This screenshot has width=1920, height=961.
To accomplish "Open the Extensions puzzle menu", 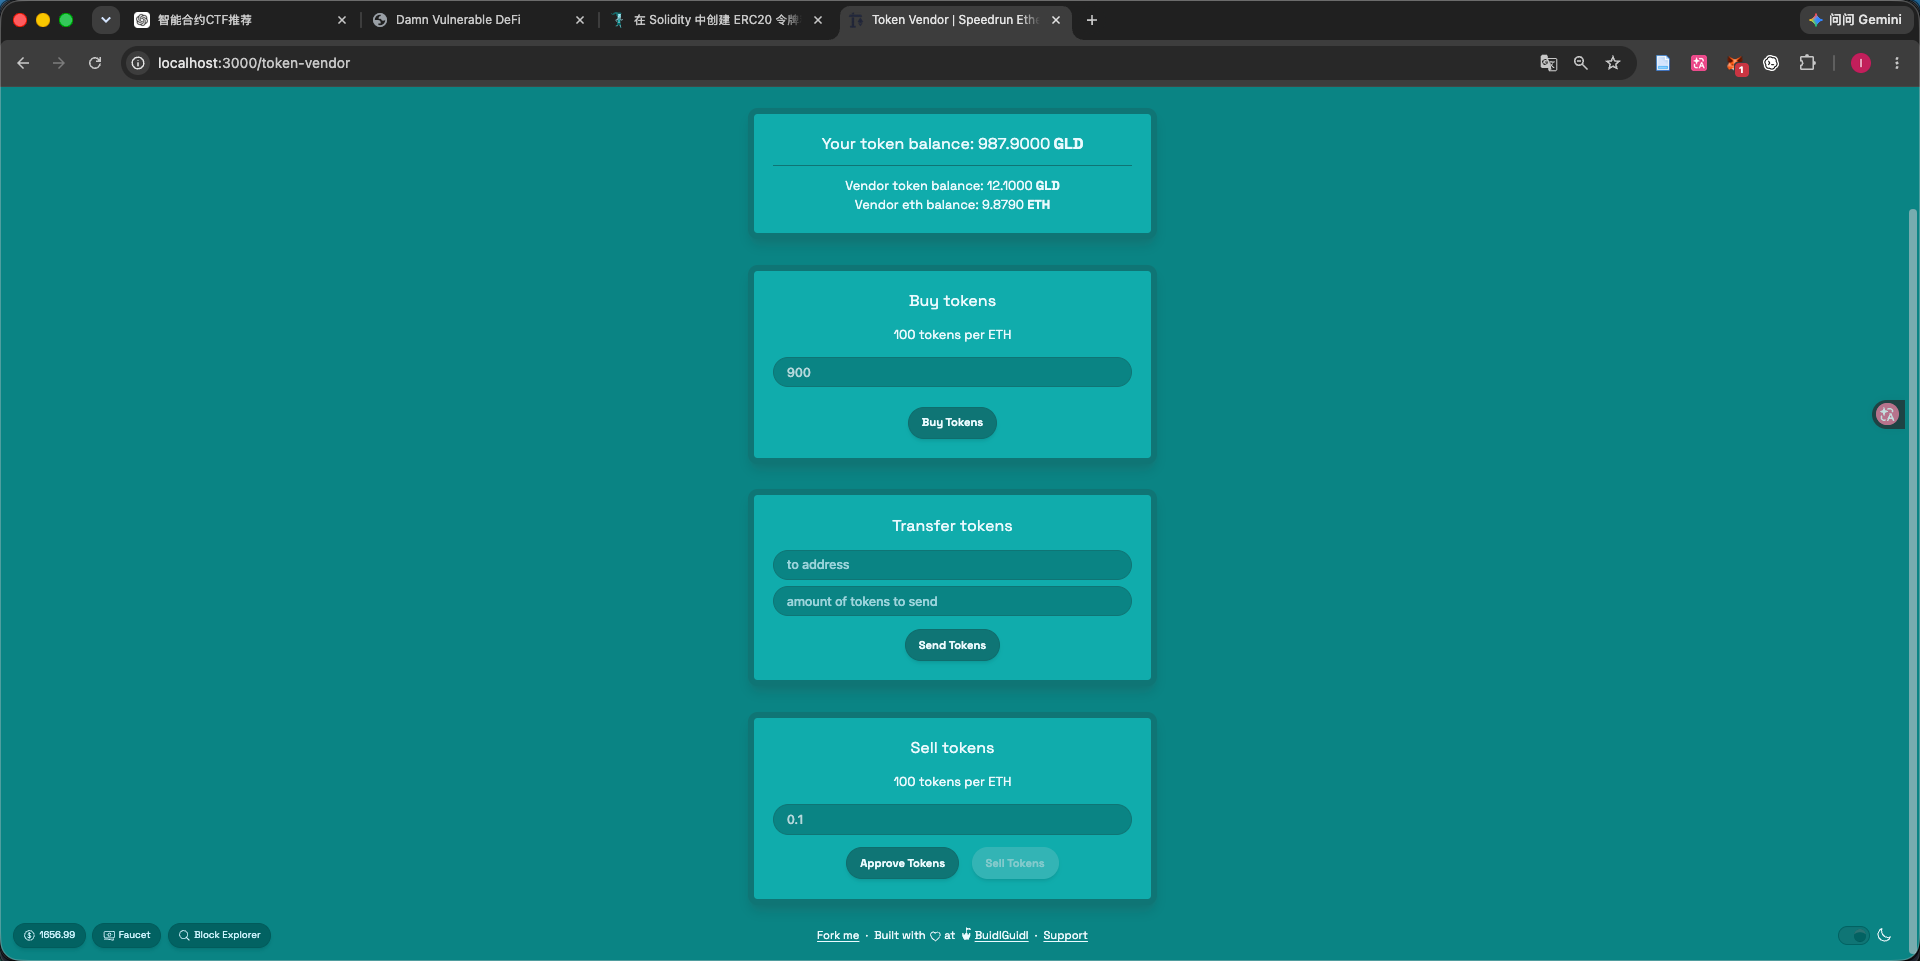I will (1807, 63).
